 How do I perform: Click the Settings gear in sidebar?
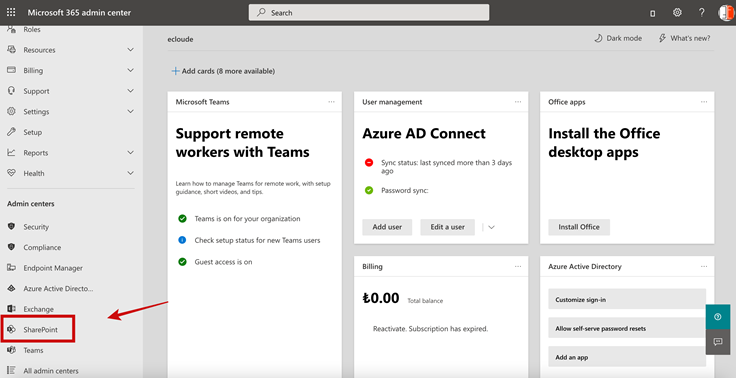[11, 111]
